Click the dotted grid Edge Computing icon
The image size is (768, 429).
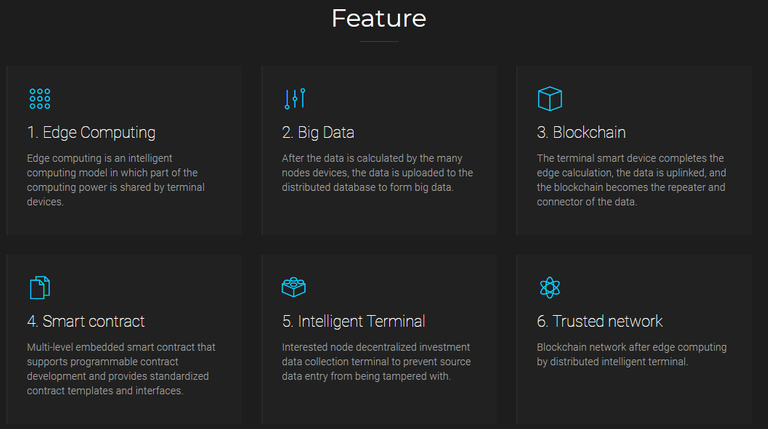pos(40,99)
